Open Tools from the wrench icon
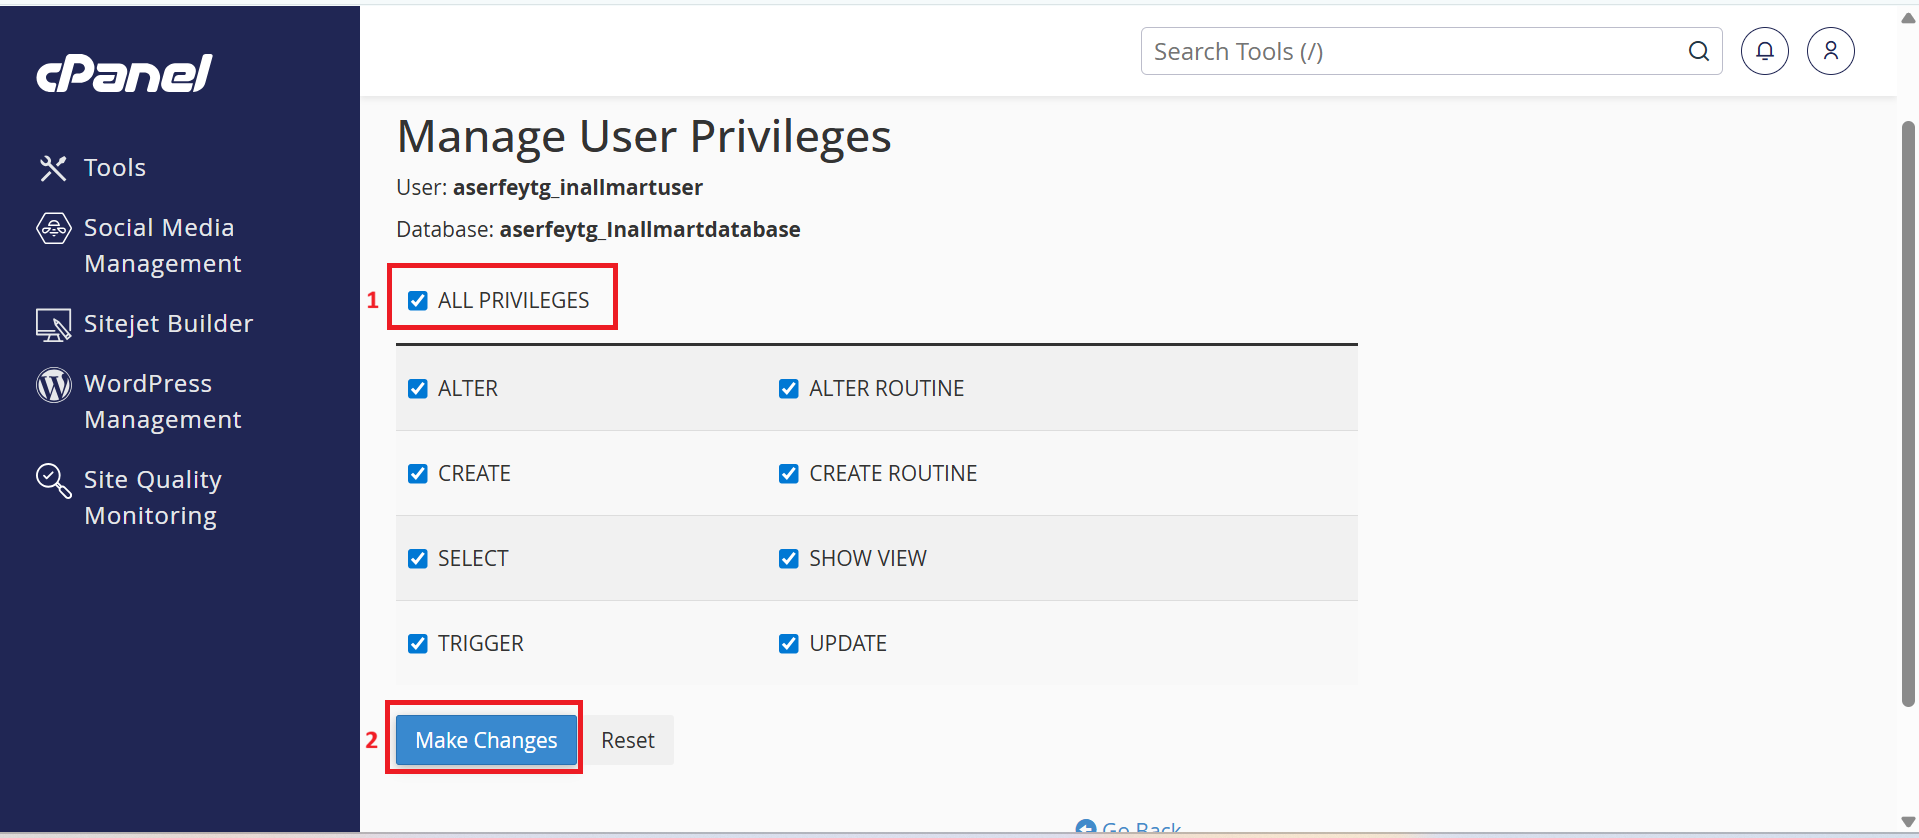 tap(53, 168)
